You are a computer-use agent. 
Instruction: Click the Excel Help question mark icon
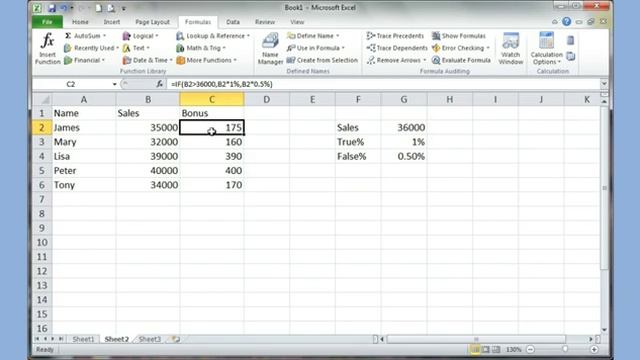[x=567, y=22]
